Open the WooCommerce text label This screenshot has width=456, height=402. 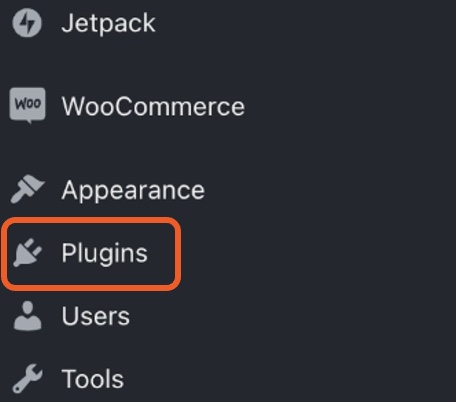(153, 107)
